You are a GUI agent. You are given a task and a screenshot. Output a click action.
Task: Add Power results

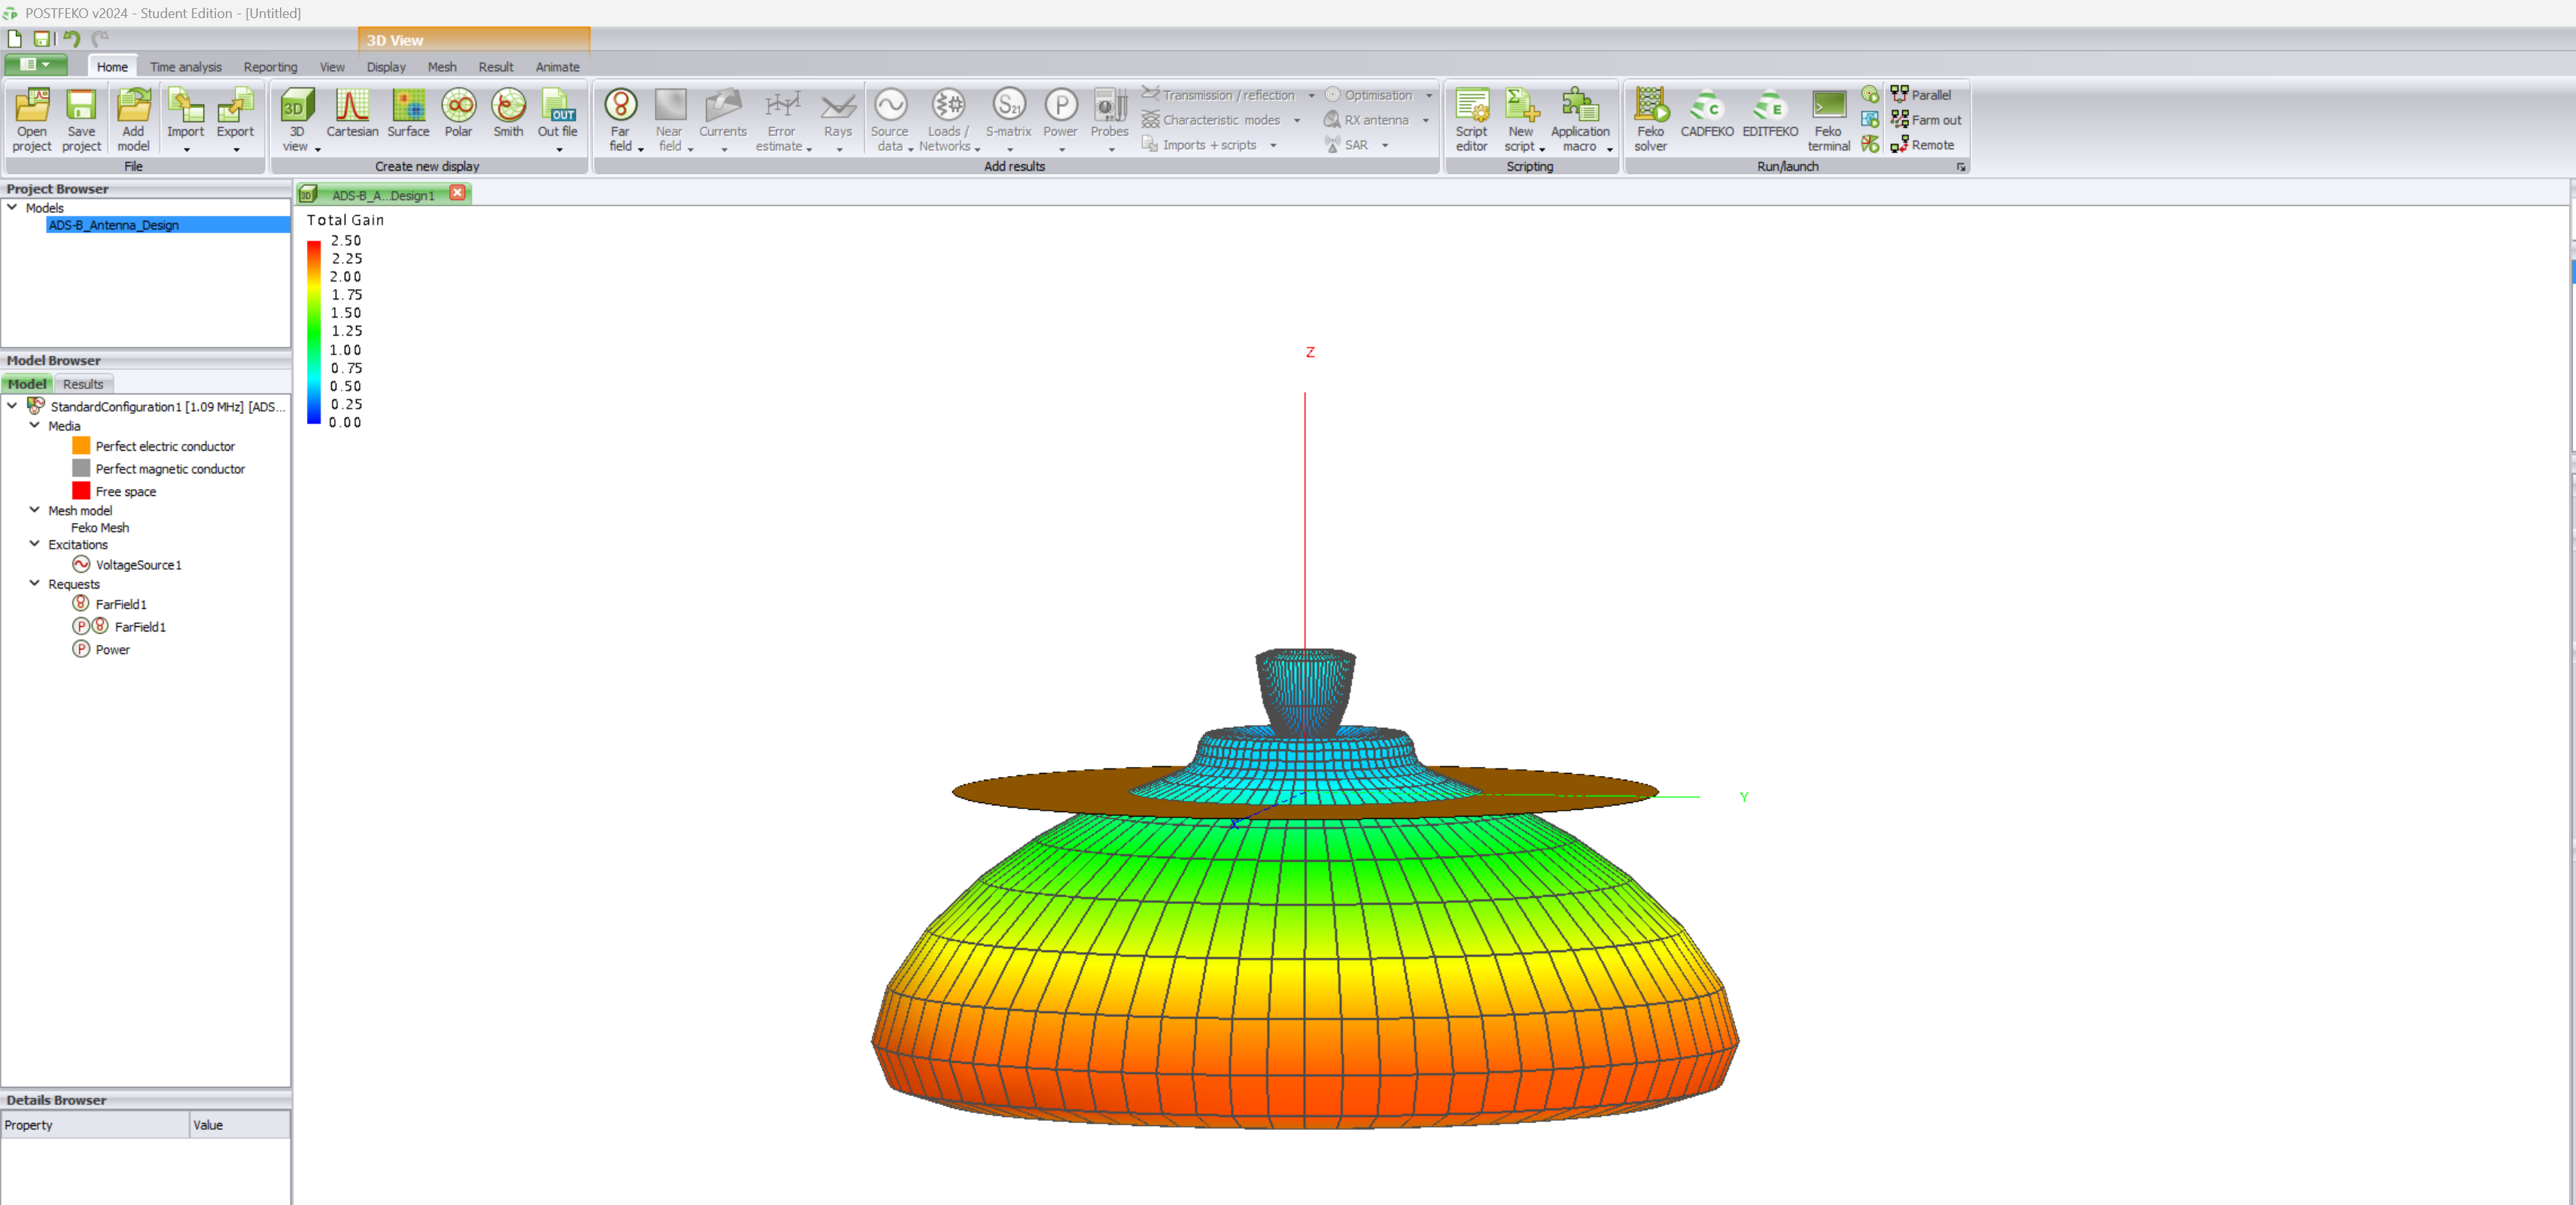pos(1060,119)
